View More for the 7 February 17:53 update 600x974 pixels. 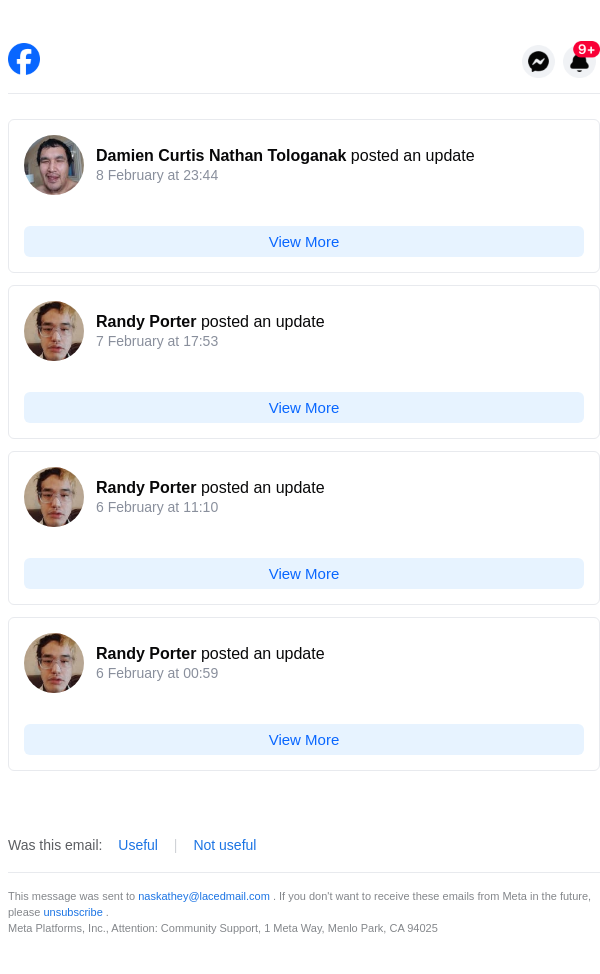304,407
